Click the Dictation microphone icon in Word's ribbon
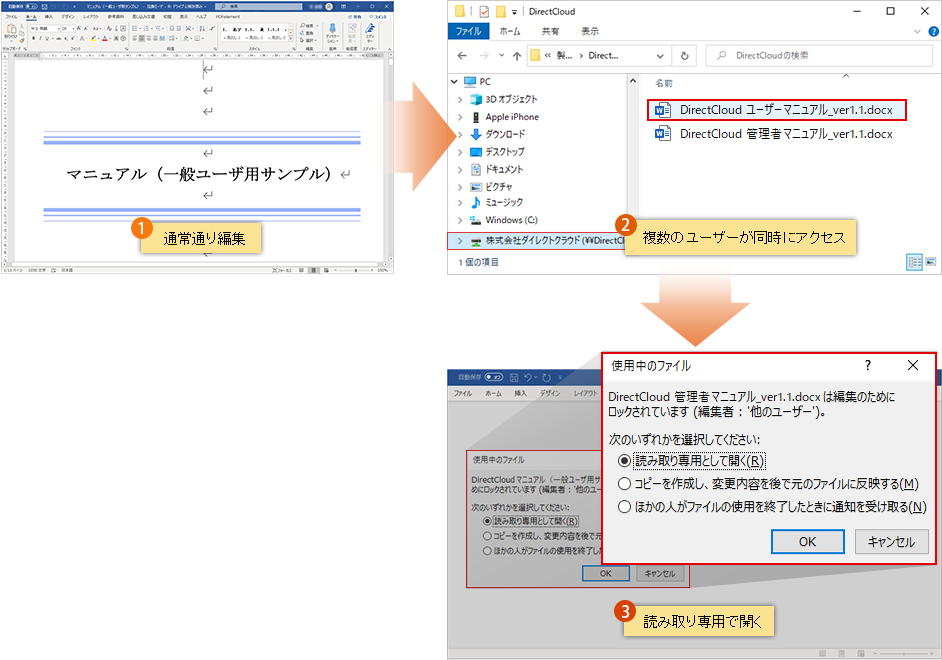 [x=332, y=28]
